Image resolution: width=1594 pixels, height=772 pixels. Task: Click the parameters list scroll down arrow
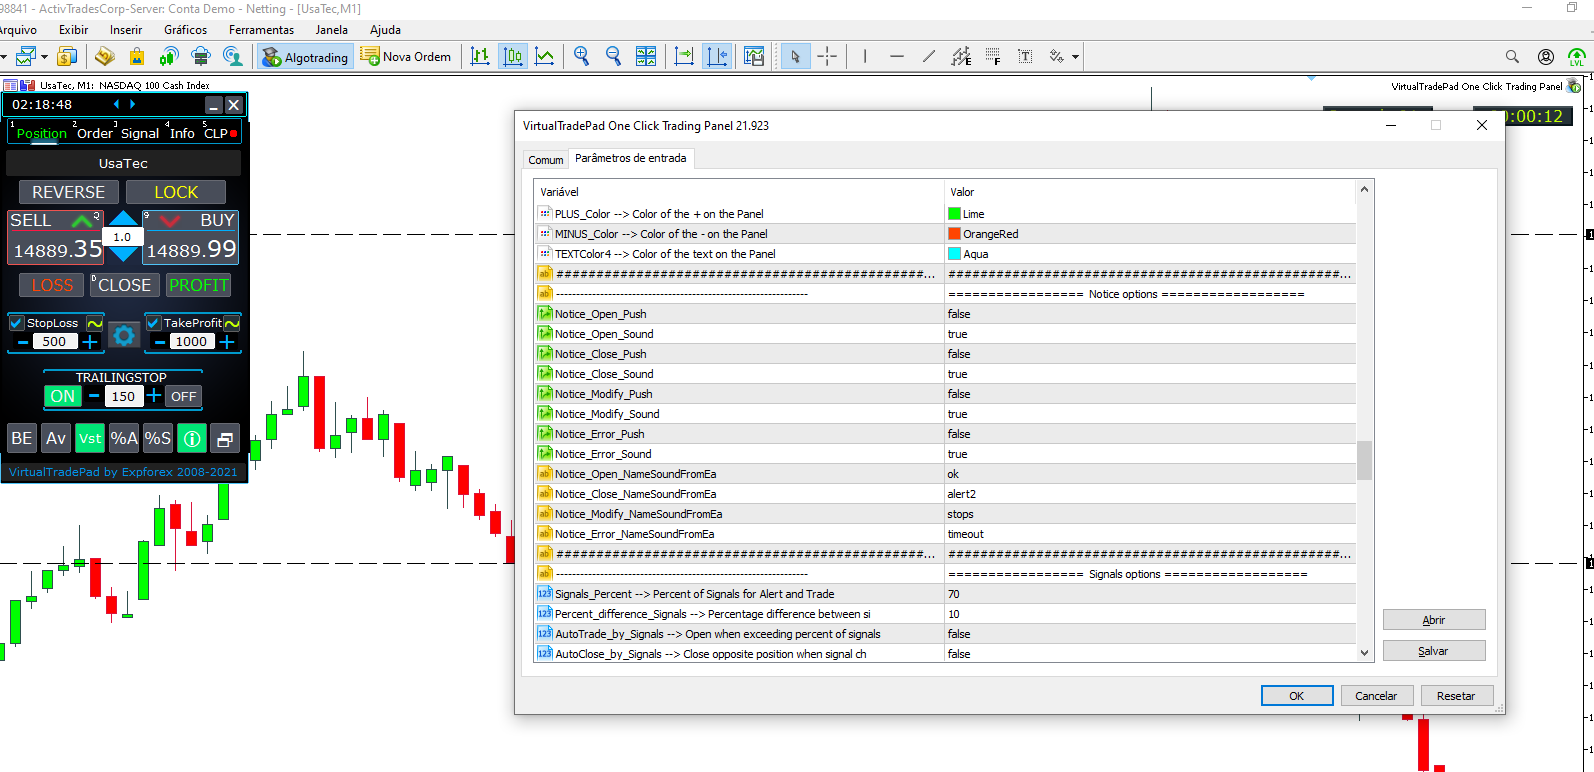pyautogui.click(x=1364, y=653)
